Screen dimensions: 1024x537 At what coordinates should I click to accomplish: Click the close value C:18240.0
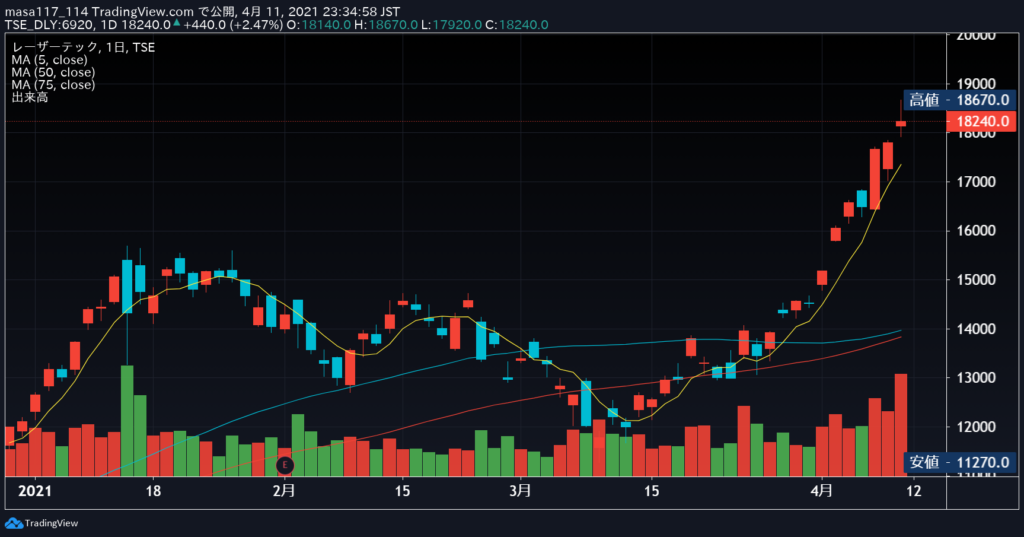tap(517, 25)
